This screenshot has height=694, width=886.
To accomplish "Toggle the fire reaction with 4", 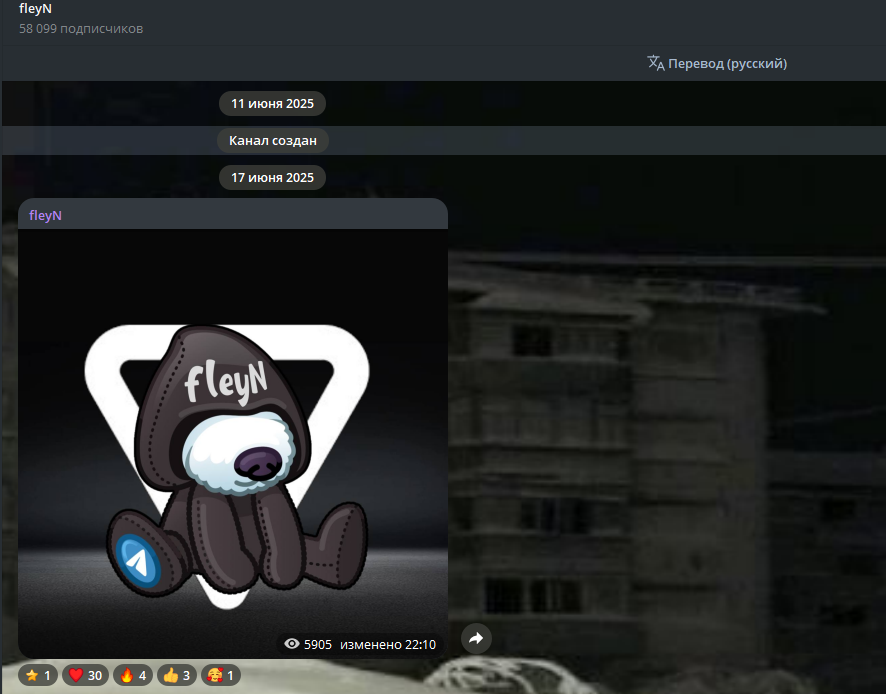I will 133,675.
